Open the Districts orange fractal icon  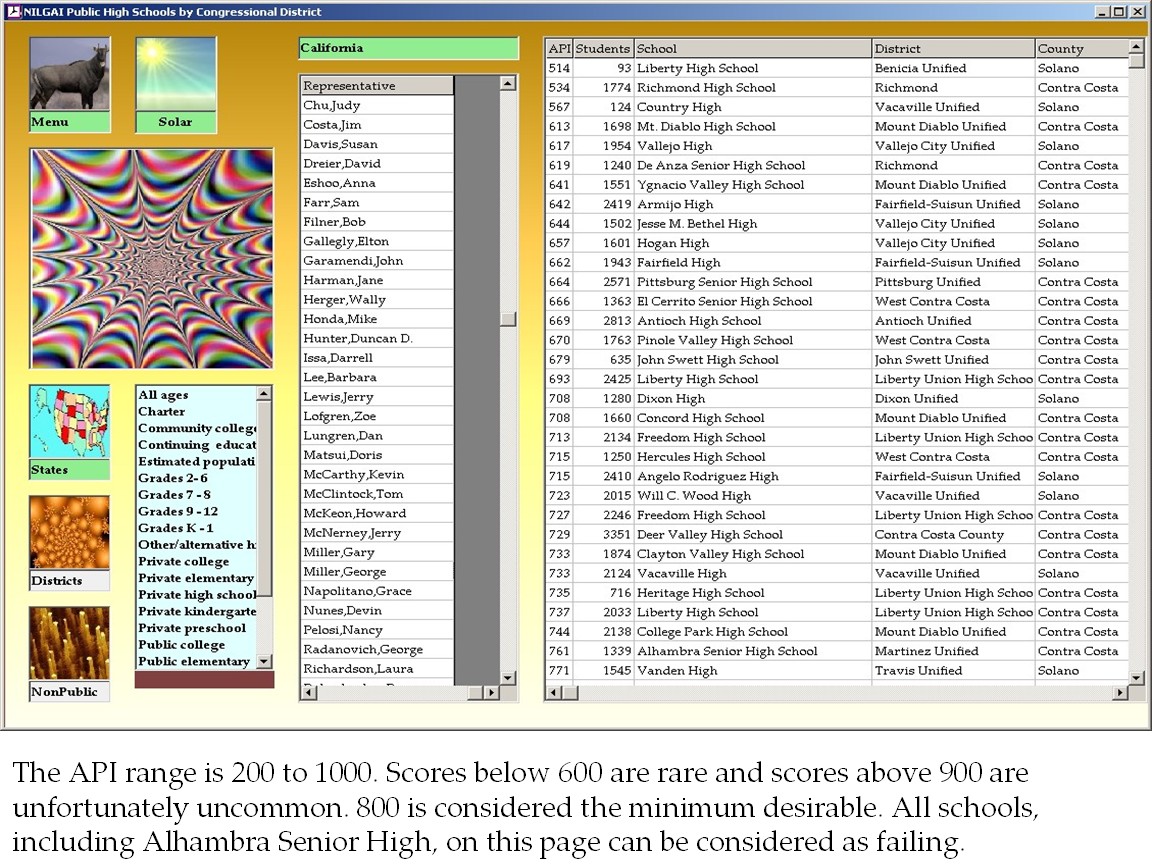[69, 533]
